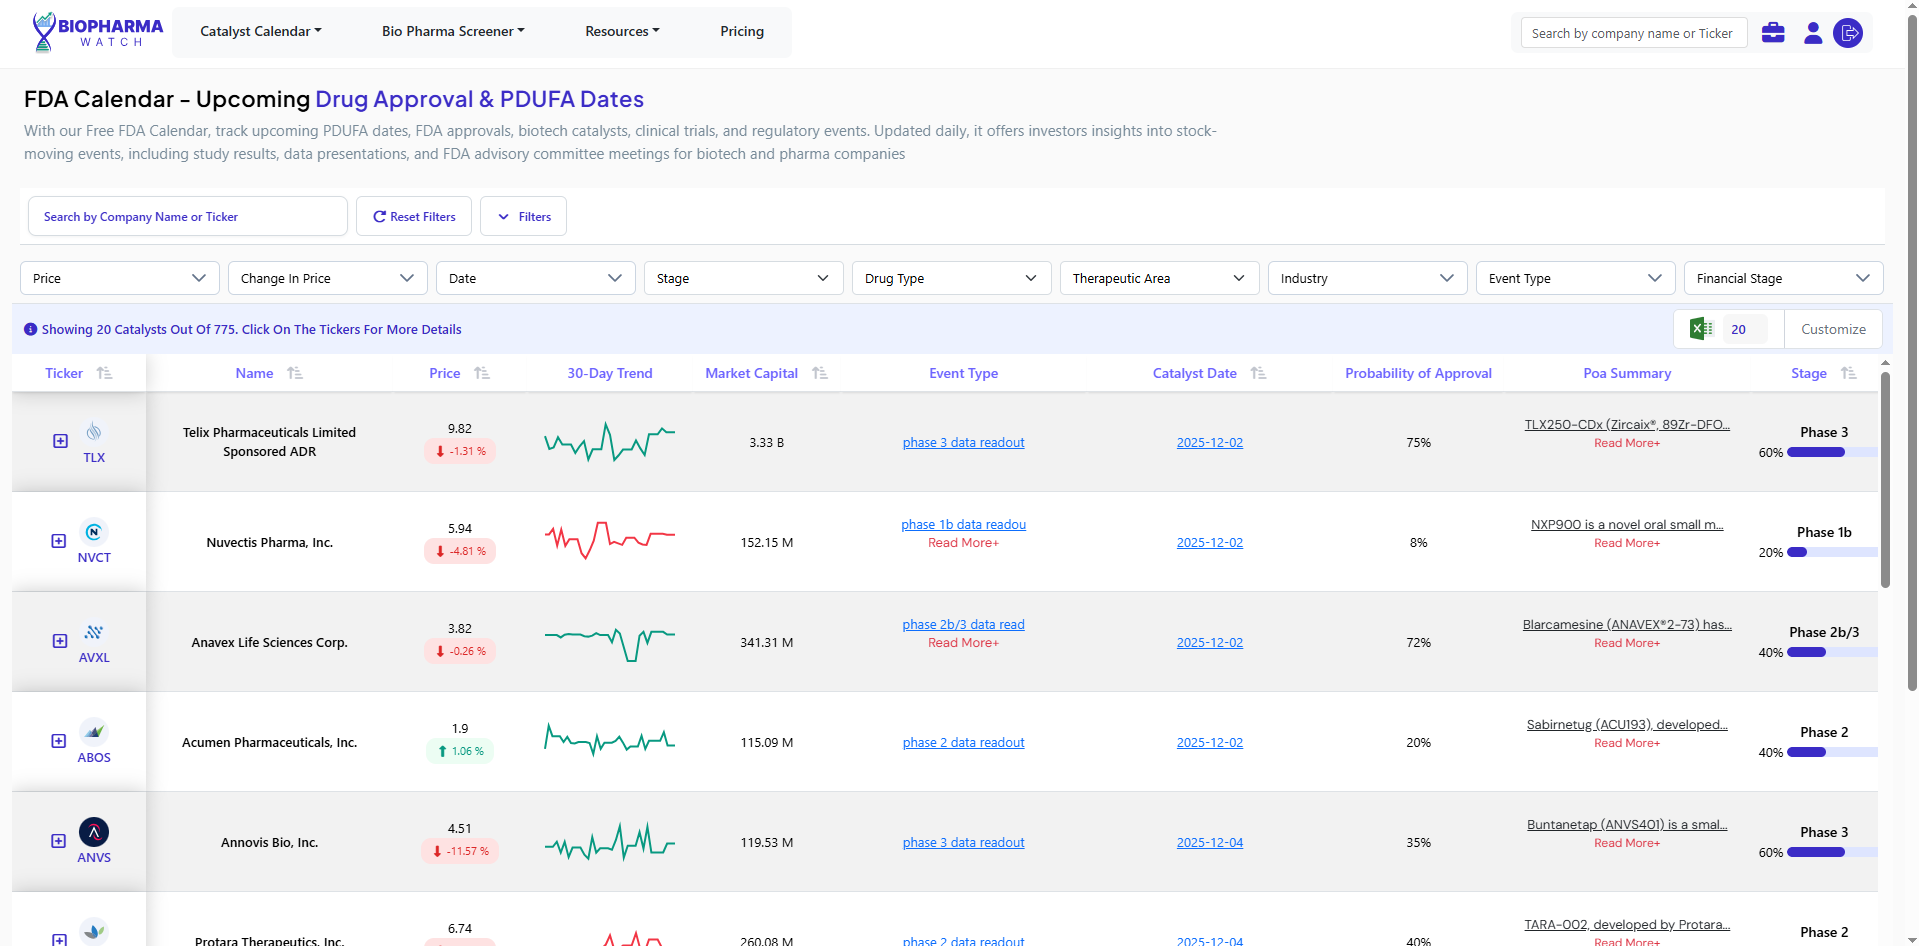The width and height of the screenshot is (1919, 946).
Task: Expand the TLX row details
Action: pos(60,441)
